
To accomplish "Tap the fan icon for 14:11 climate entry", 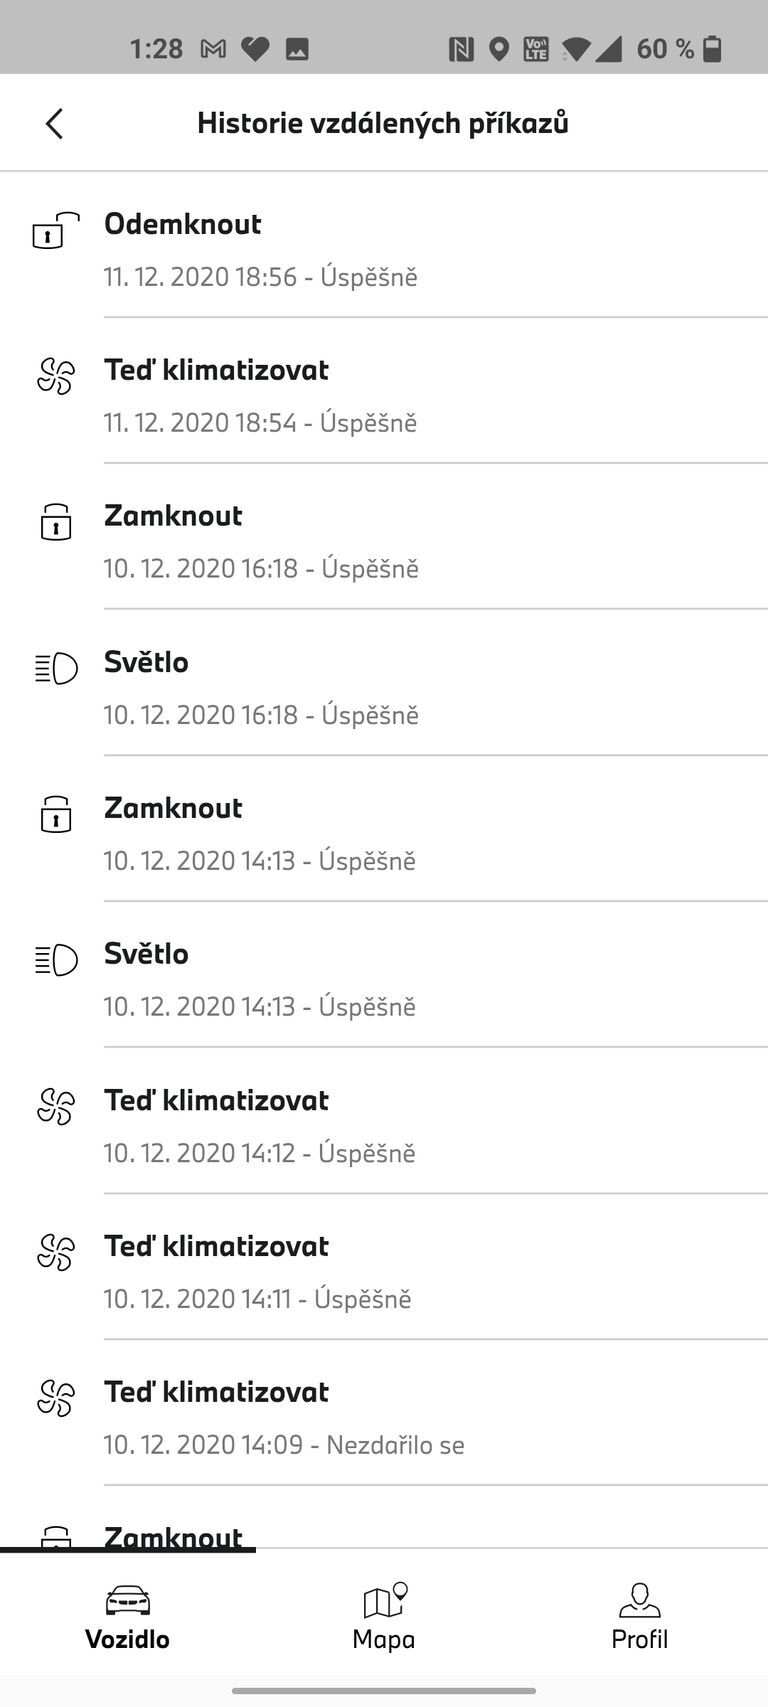I will (x=56, y=1253).
